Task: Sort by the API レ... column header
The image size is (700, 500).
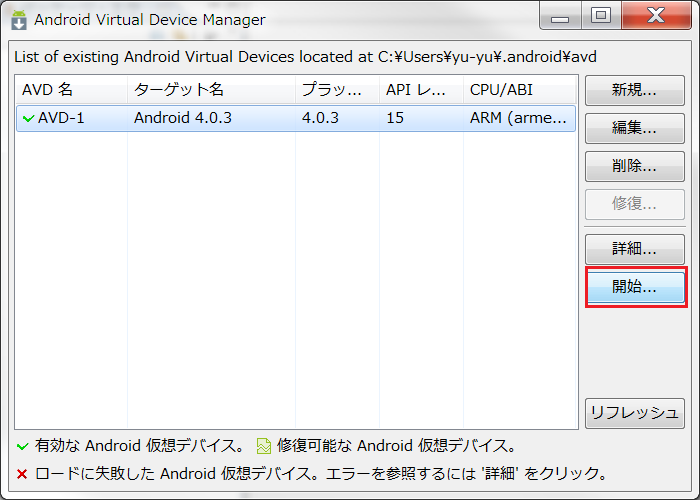Action: point(421,90)
